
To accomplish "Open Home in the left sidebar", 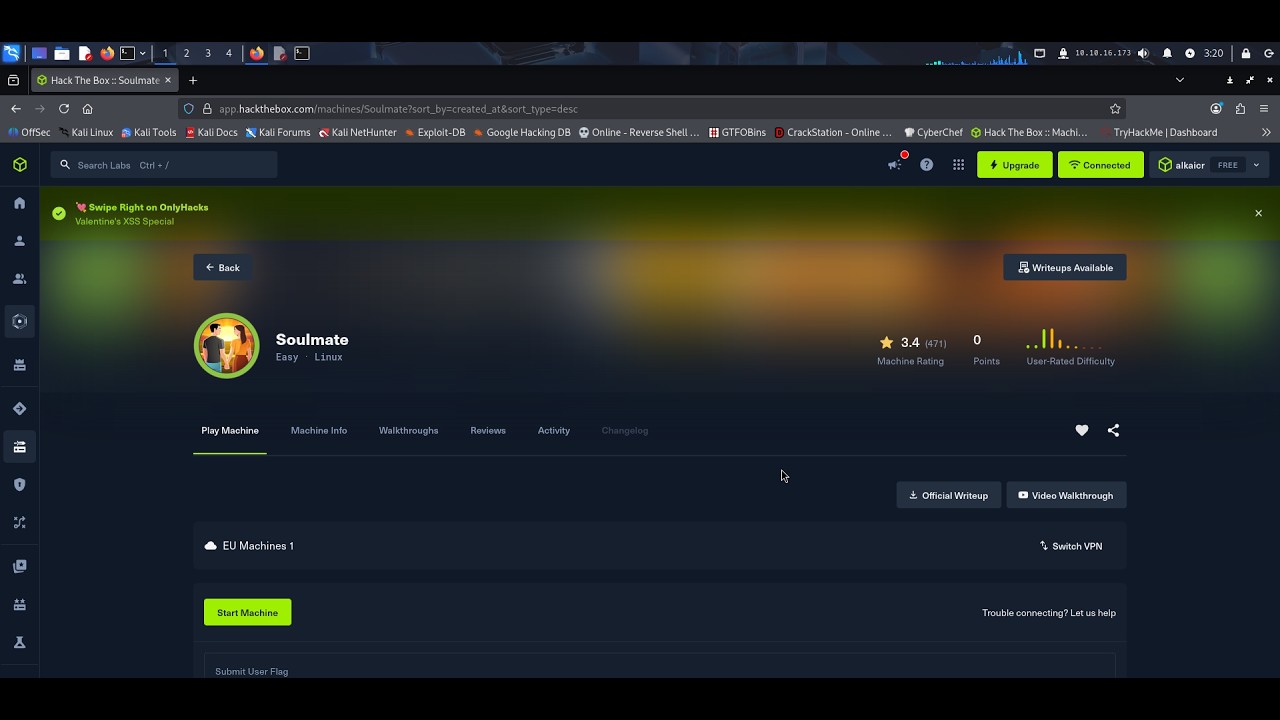I will 19,203.
